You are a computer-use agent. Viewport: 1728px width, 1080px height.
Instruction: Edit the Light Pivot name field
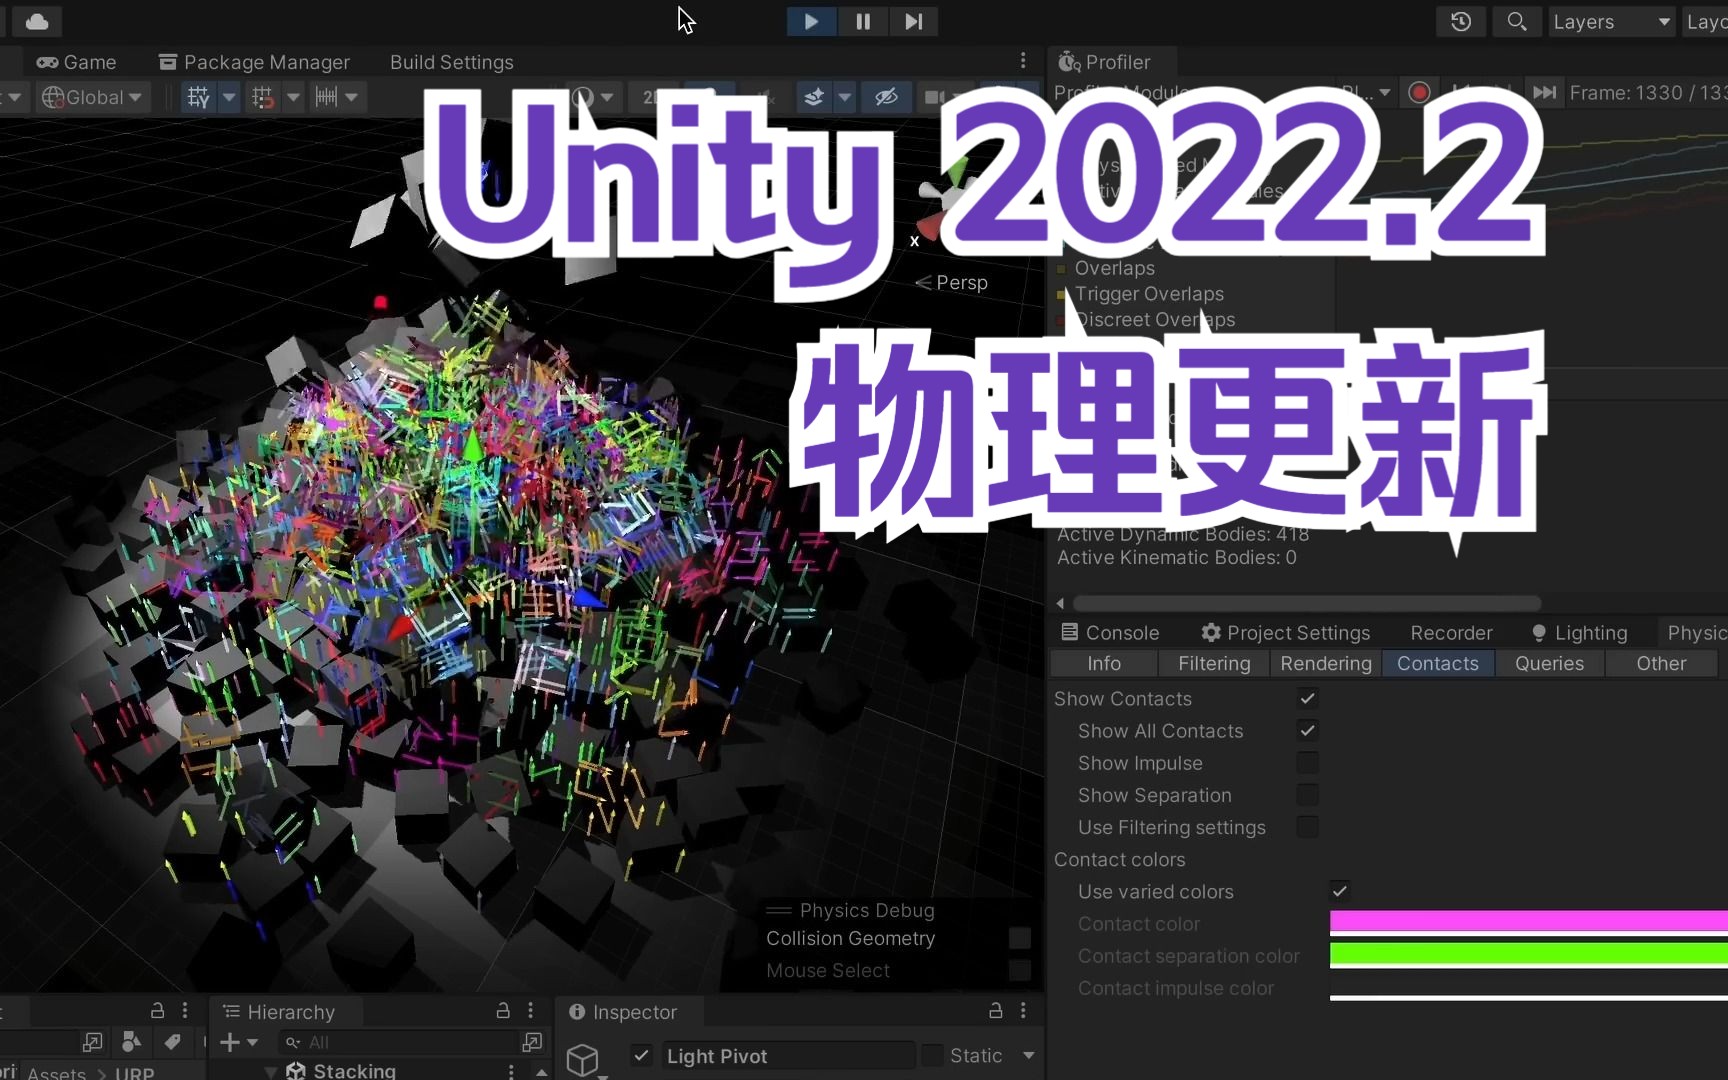(788, 1056)
